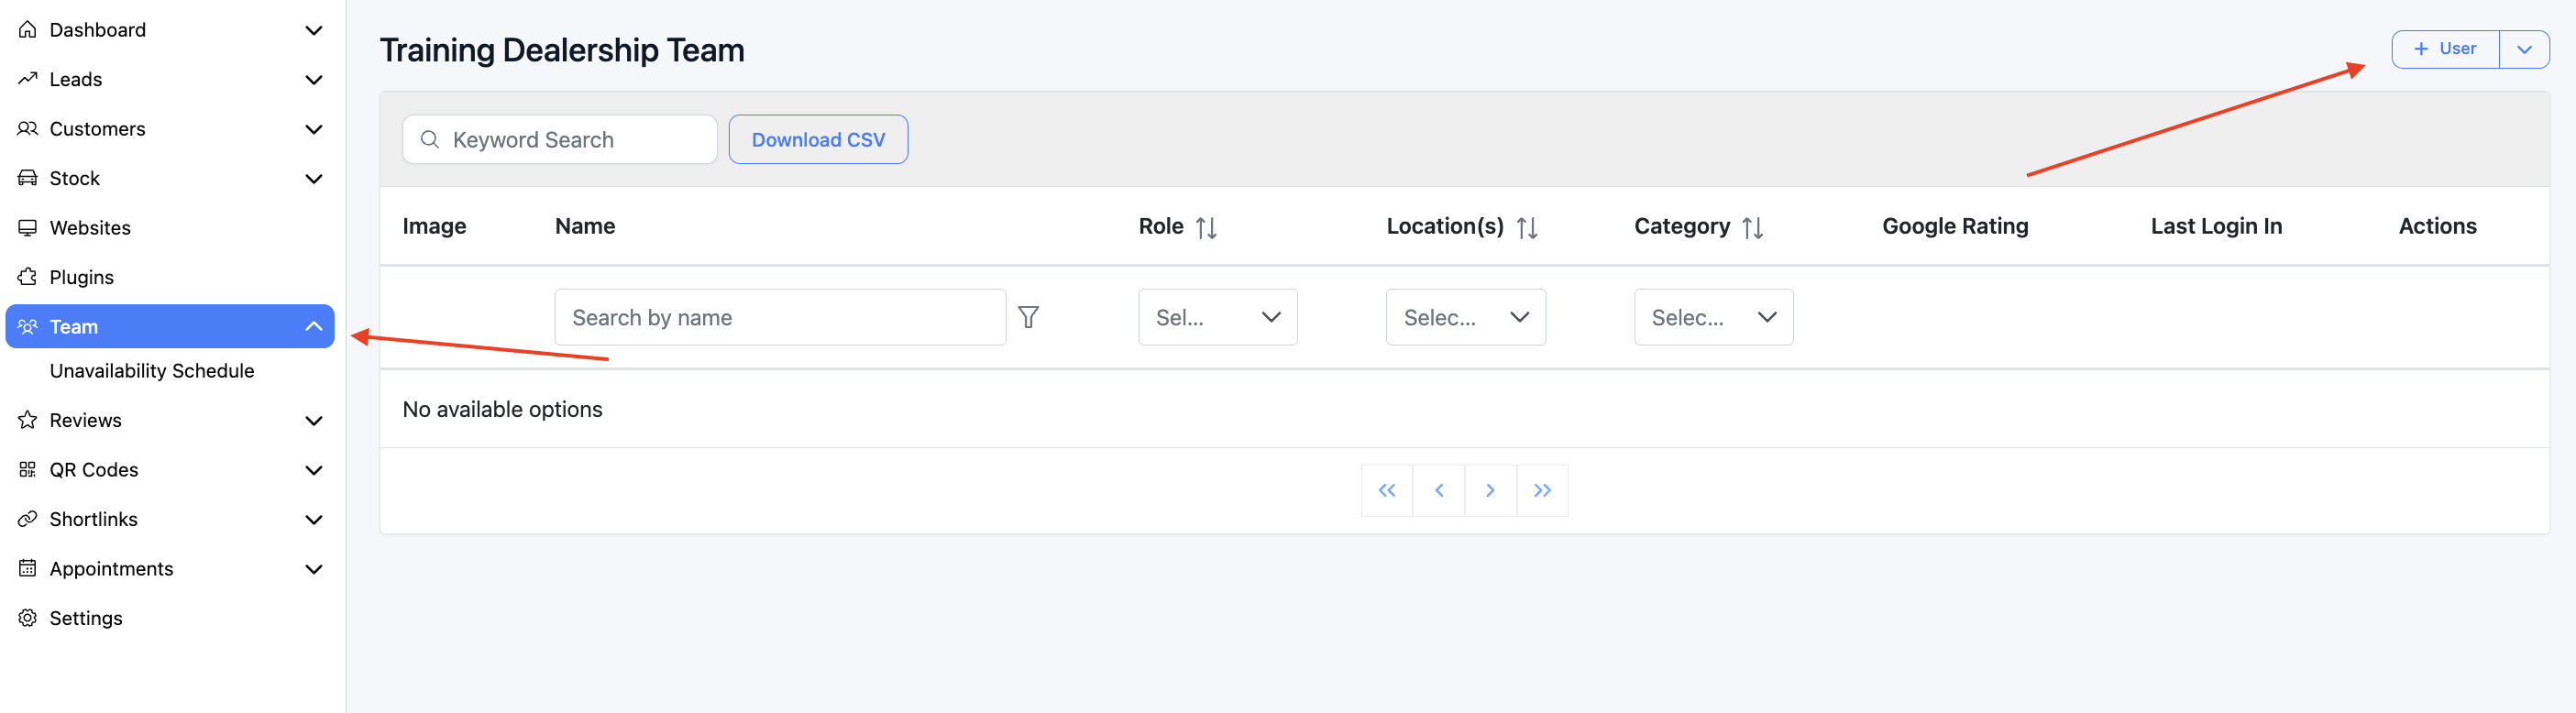Sort by Category column arrows
The width and height of the screenshot is (2576, 713).
(x=1752, y=228)
